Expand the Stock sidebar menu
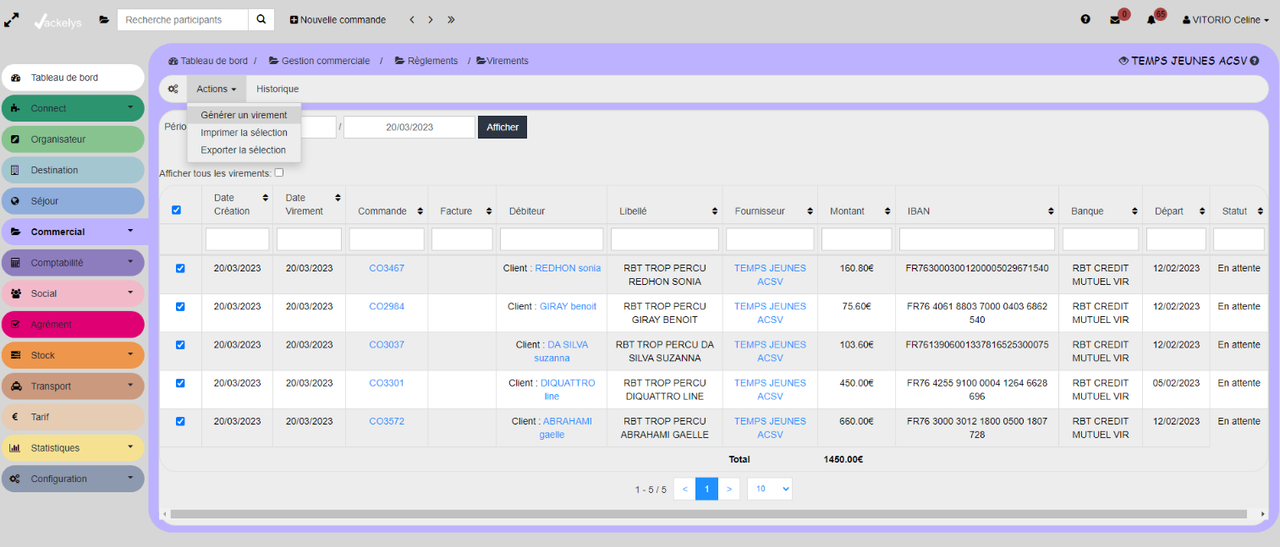Screen dimensions: 1280x547 [x=73, y=355]
